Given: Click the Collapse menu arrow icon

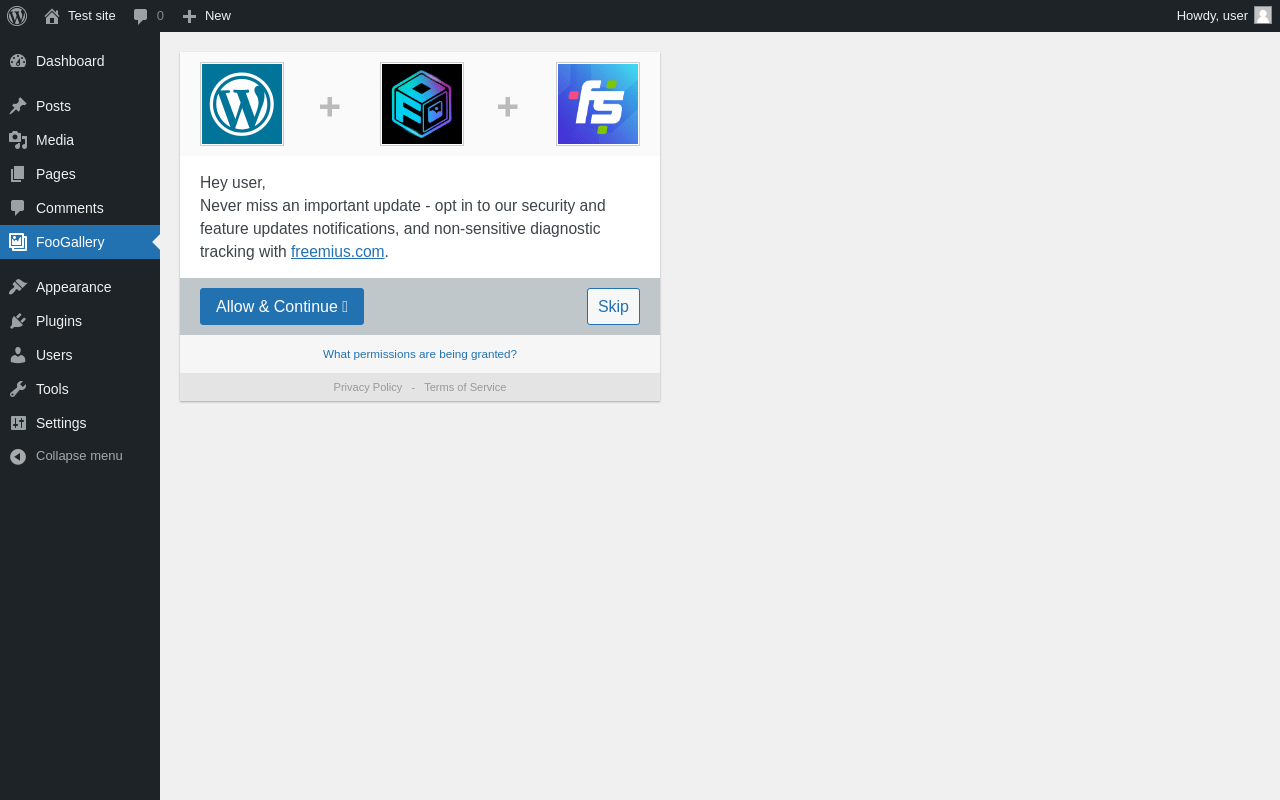Looking at the screenshot, I should coord(18,456).
